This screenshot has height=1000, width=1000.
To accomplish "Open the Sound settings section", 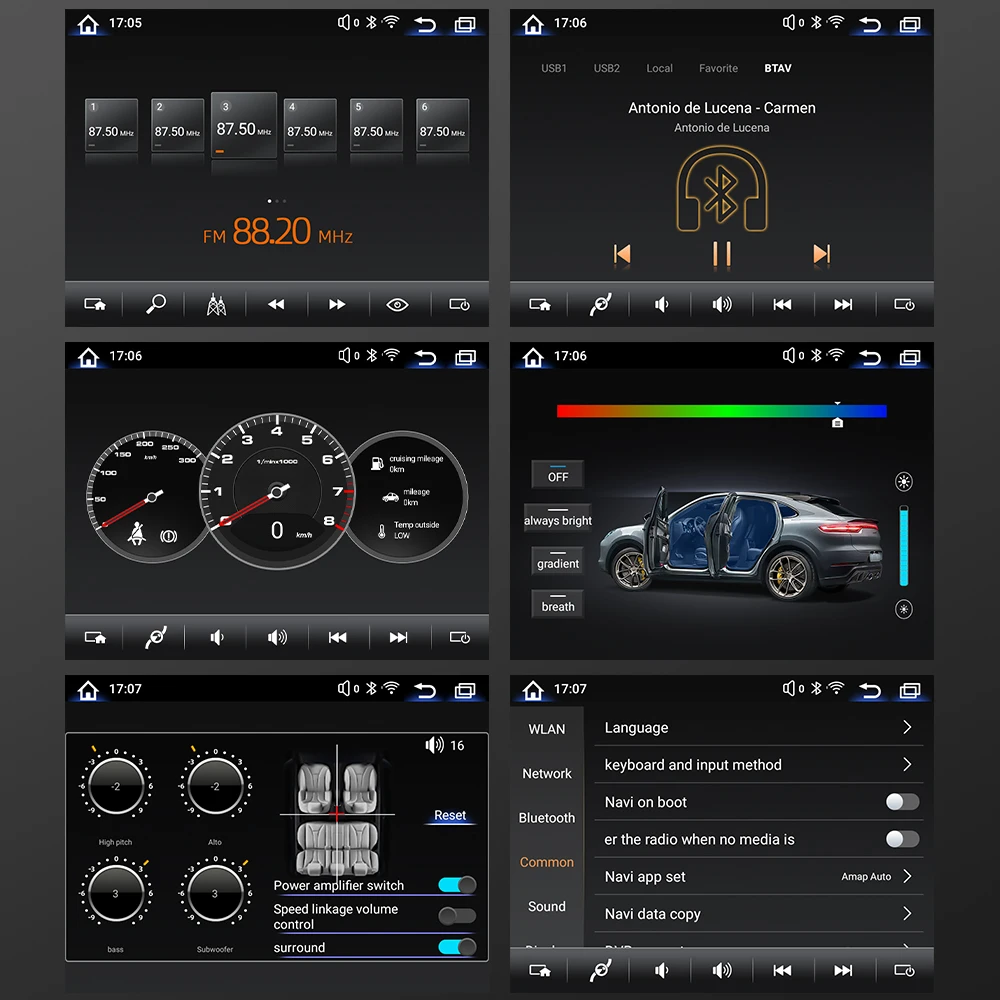I will [547, 906].
